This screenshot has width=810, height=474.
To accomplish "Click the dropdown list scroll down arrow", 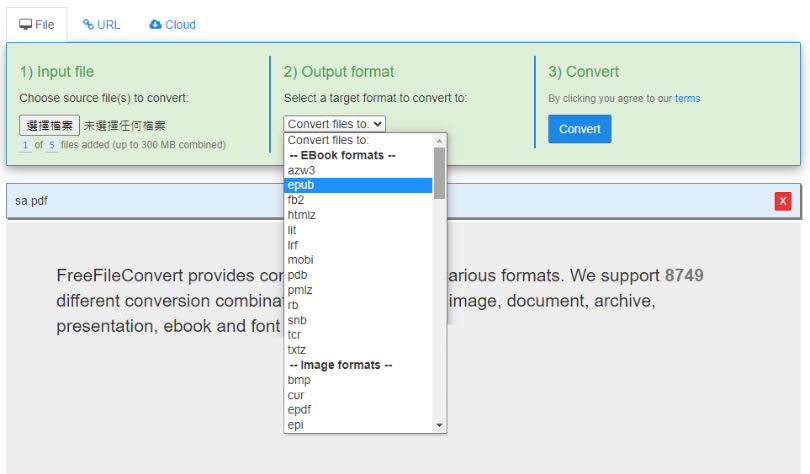I will click(x=440, y=425).
